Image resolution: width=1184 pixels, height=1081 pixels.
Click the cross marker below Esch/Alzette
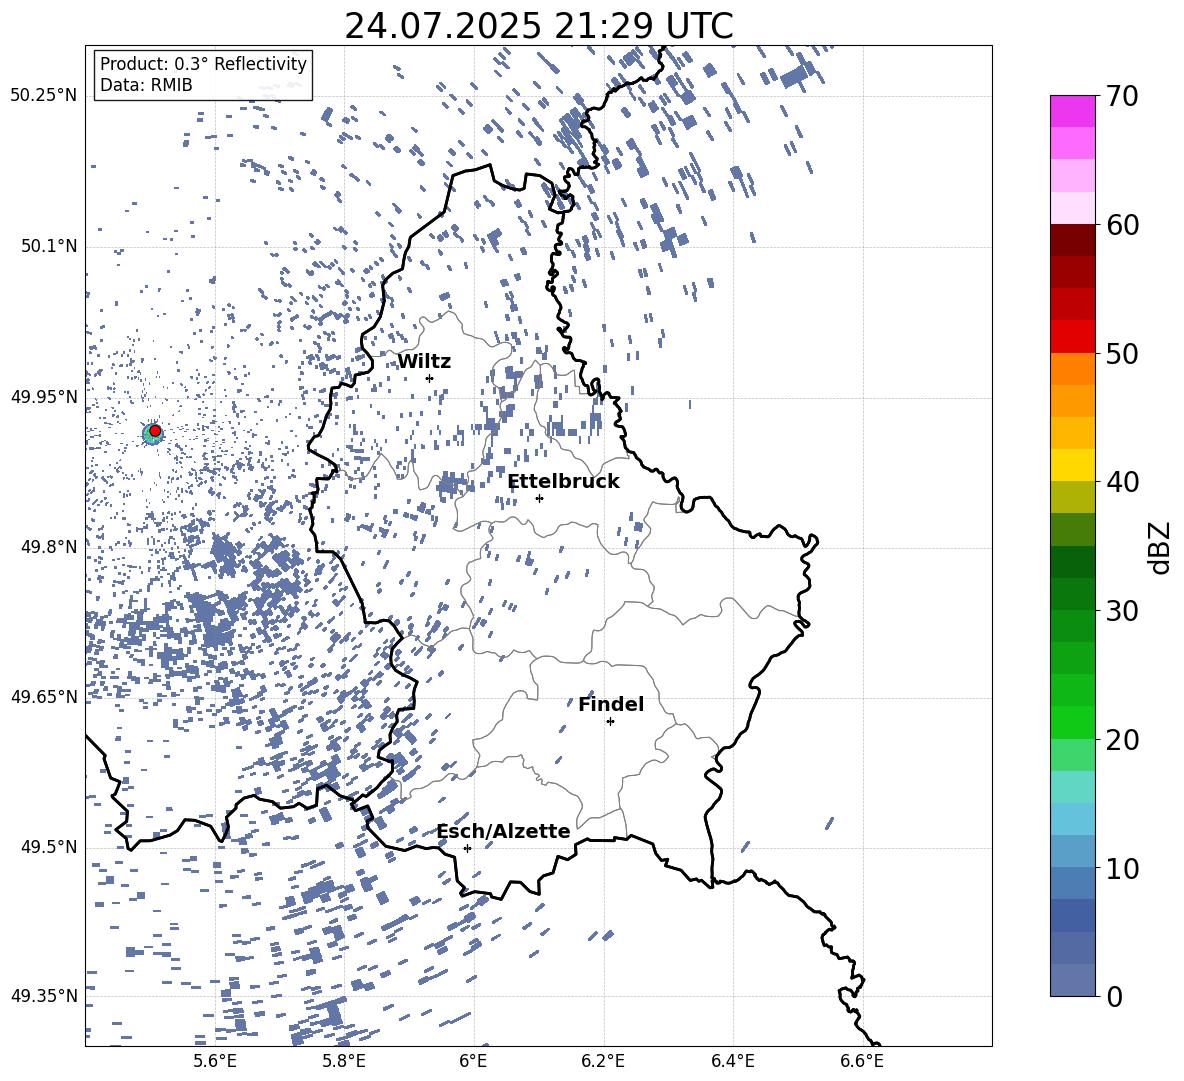(467, 848)
